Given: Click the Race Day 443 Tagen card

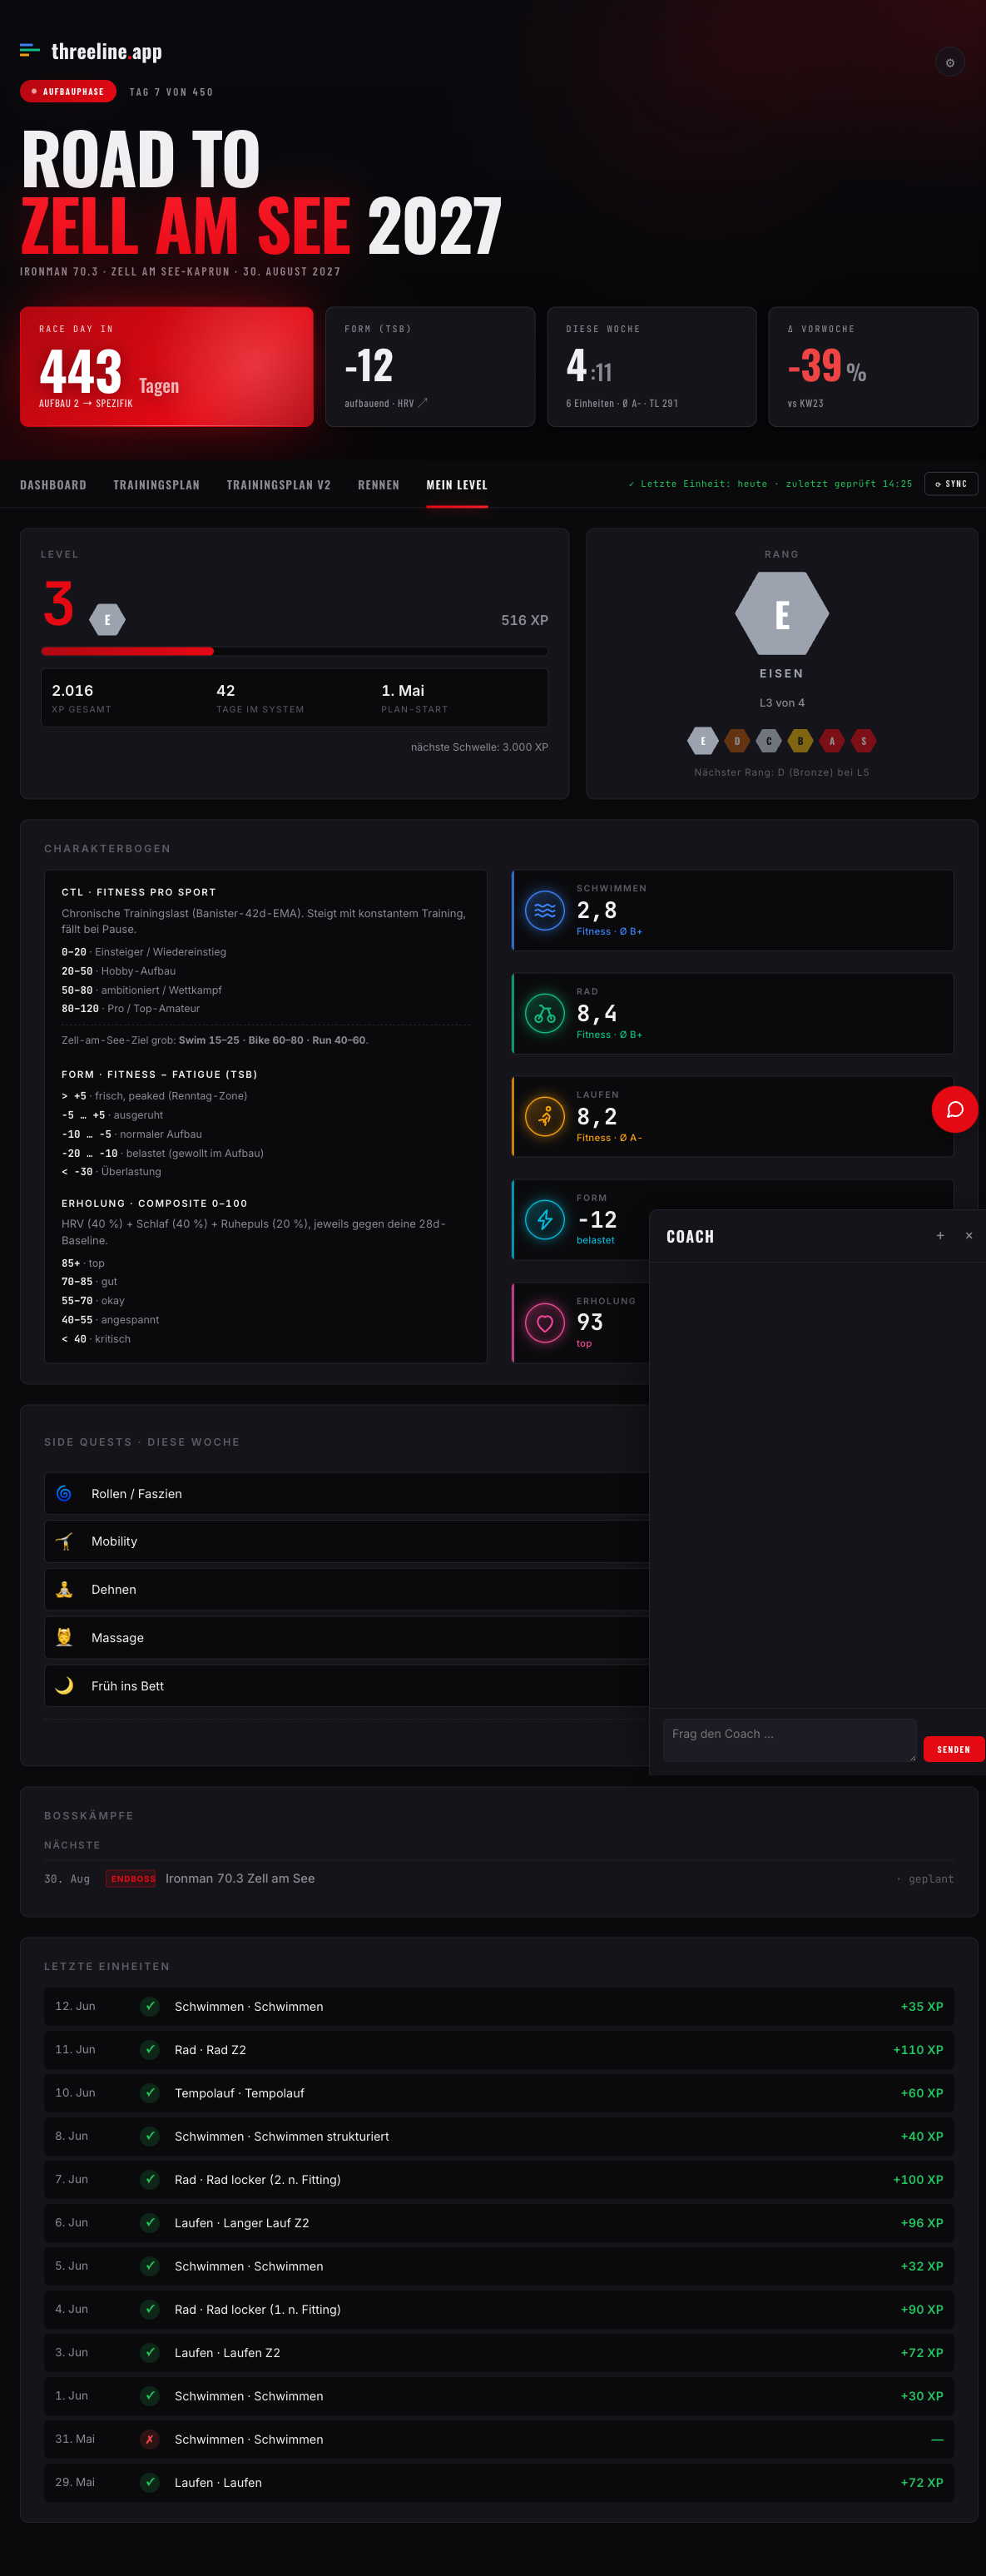Looking at the screenshot, I should click(x=166, y=367).
